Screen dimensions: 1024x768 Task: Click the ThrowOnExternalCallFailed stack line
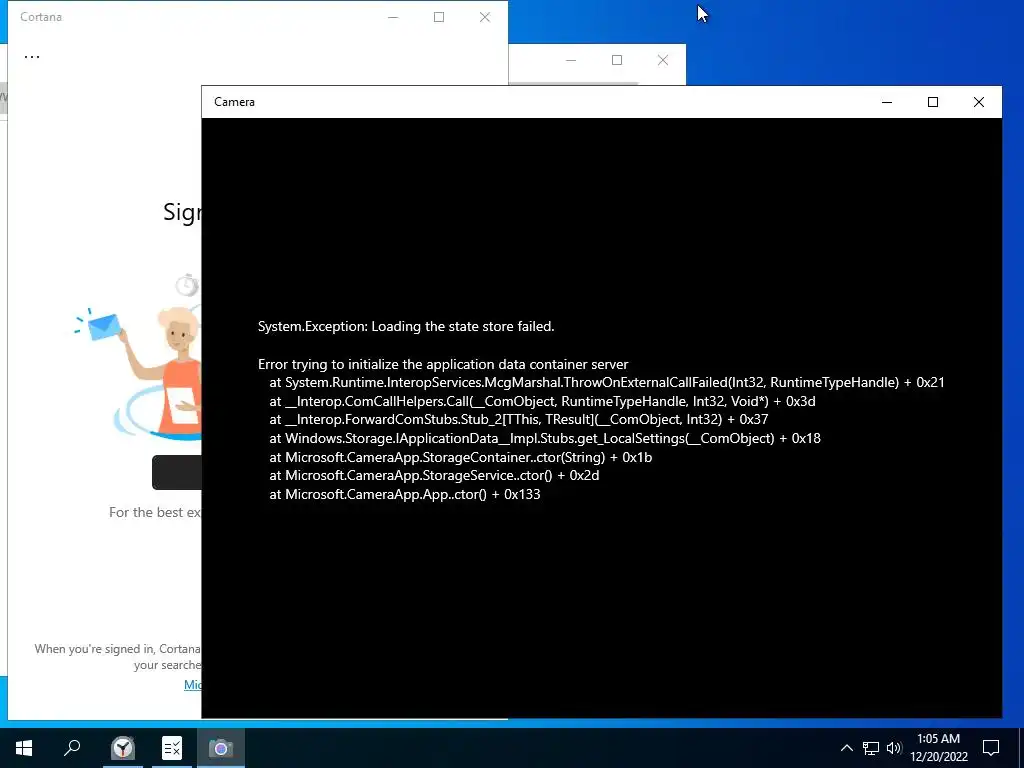(x=607, y=383)
